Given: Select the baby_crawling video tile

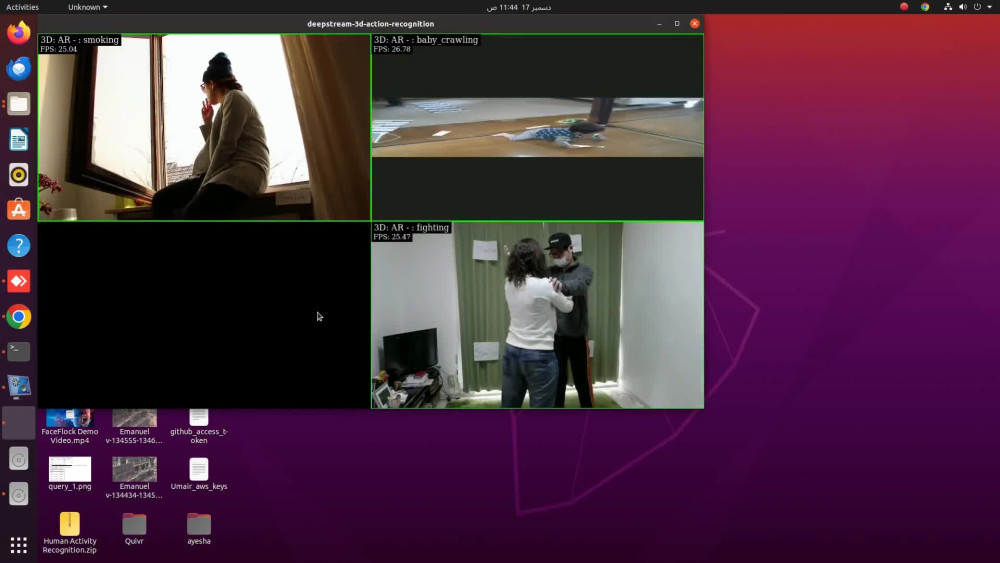Looking at the screenshot, I should coord(538,128).
